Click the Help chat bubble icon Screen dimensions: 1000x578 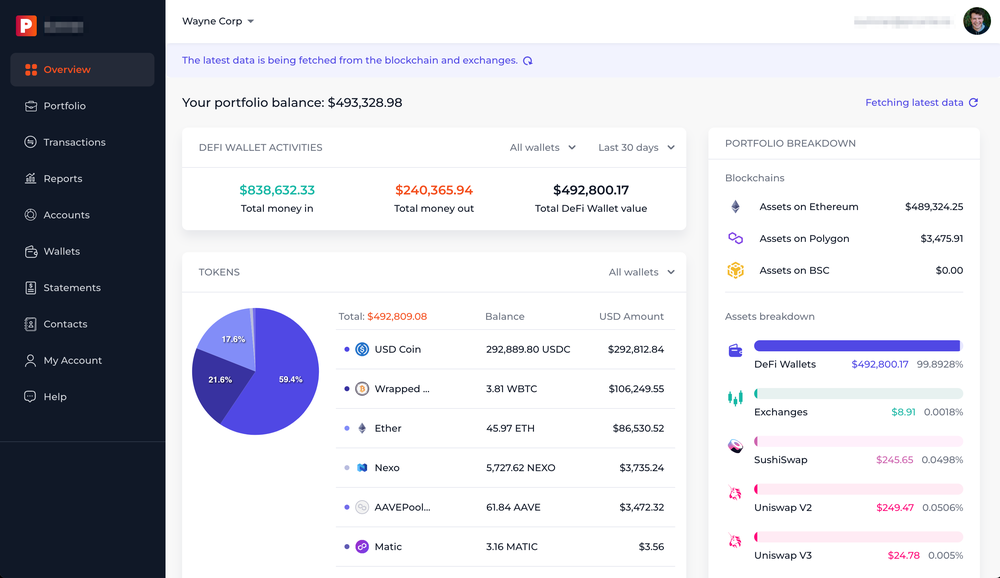click(31, 397)
